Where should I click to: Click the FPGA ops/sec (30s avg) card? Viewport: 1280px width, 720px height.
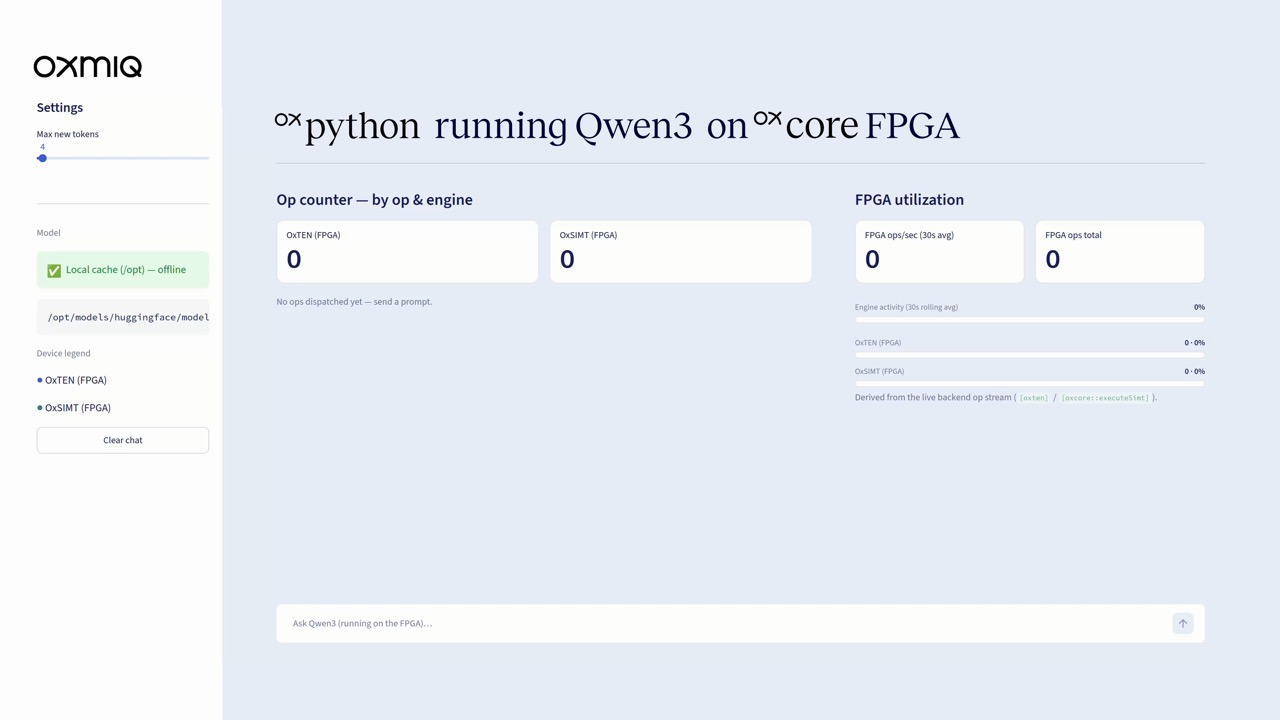939,252
